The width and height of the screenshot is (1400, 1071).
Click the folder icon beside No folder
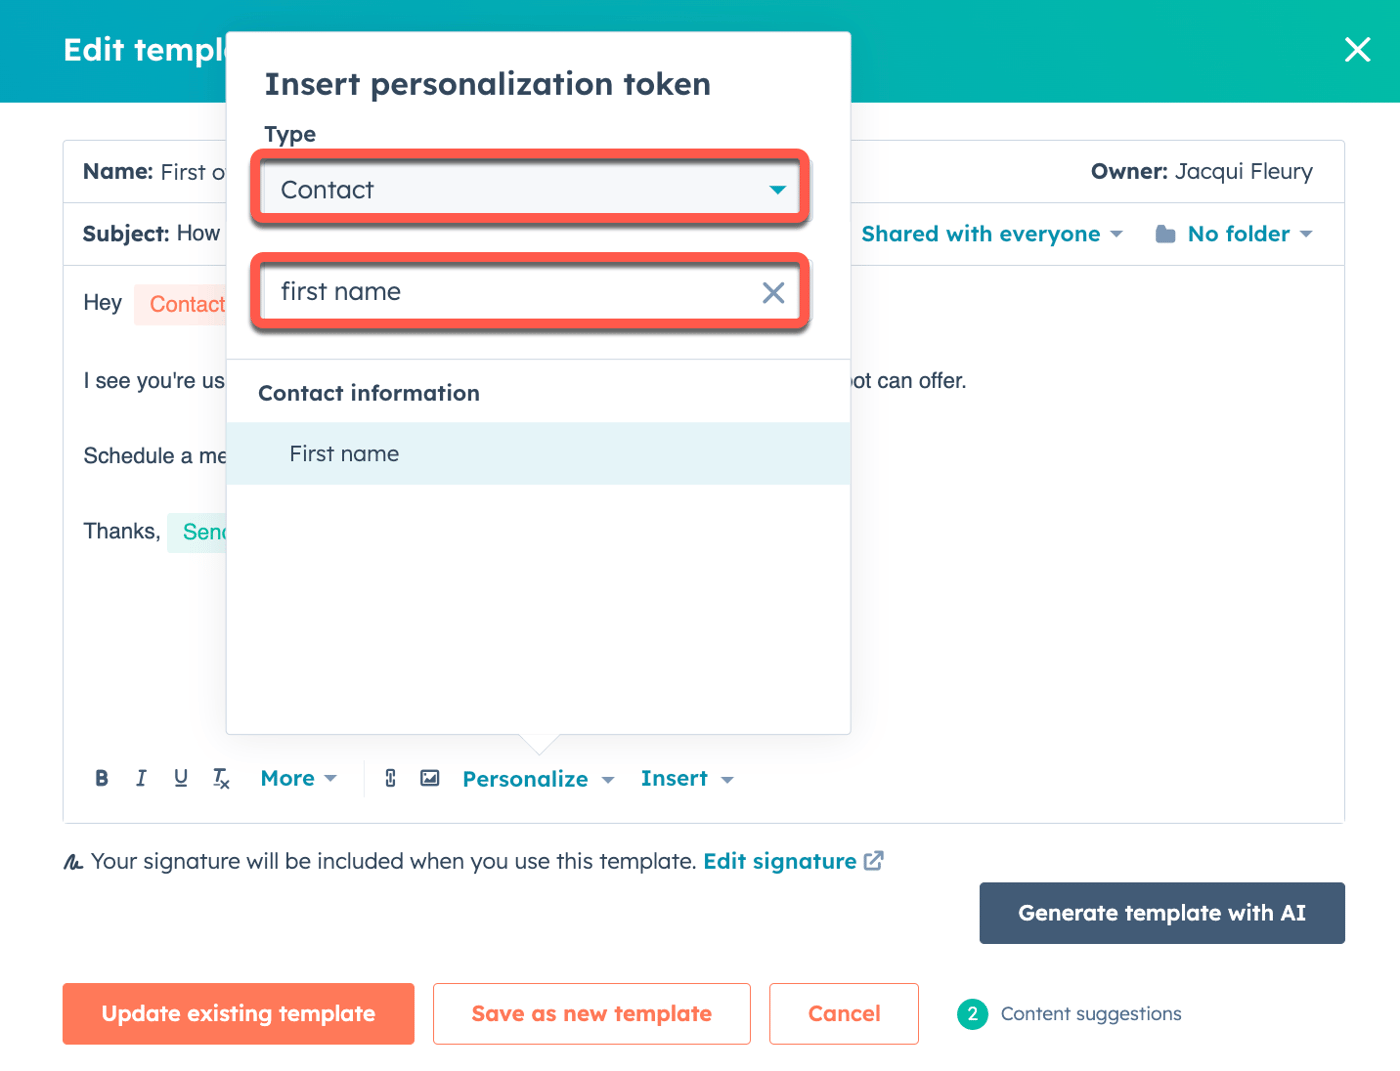(1165, 233)
